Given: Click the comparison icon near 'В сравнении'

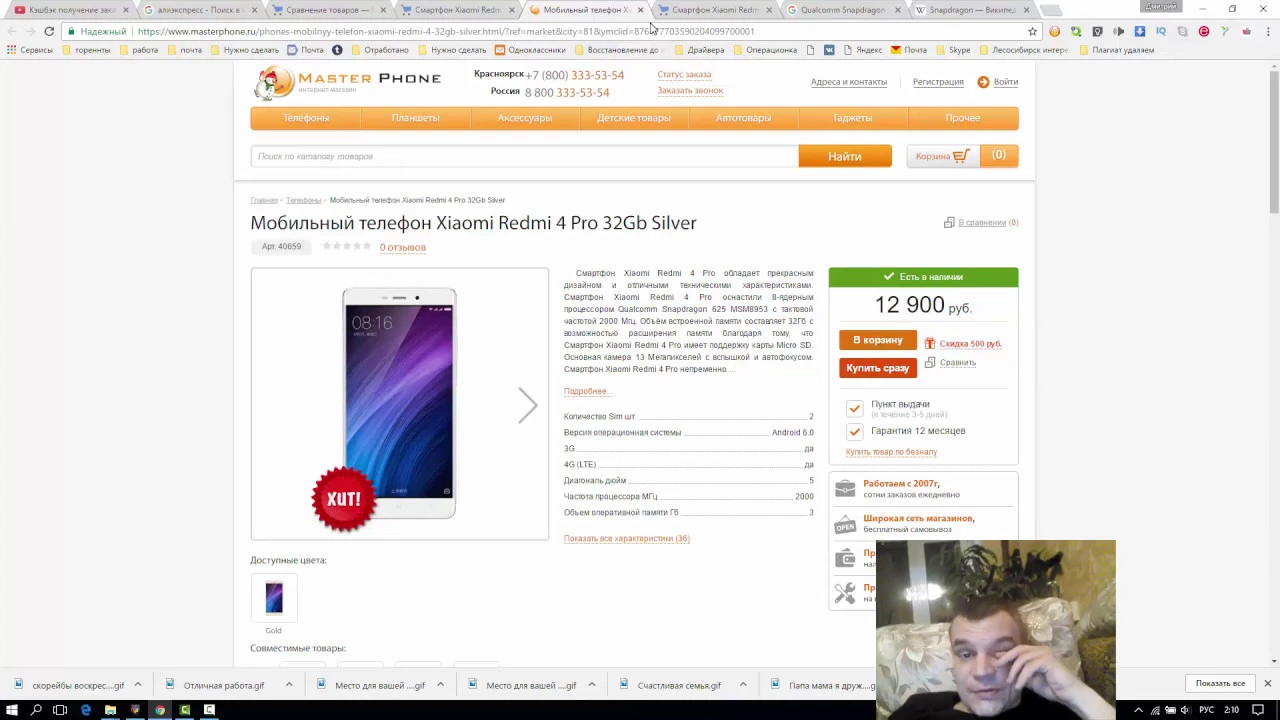Looking at the screenshot, I should coord(949,222).
